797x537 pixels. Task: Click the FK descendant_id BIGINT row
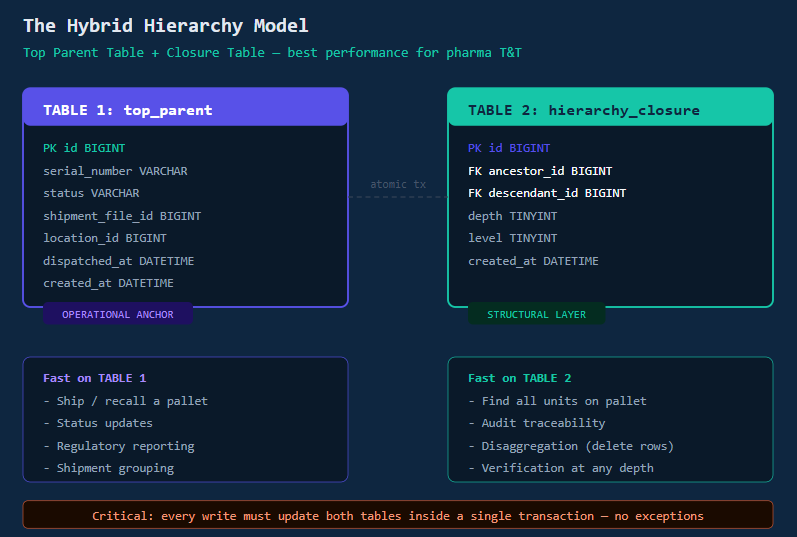point(547,193)
